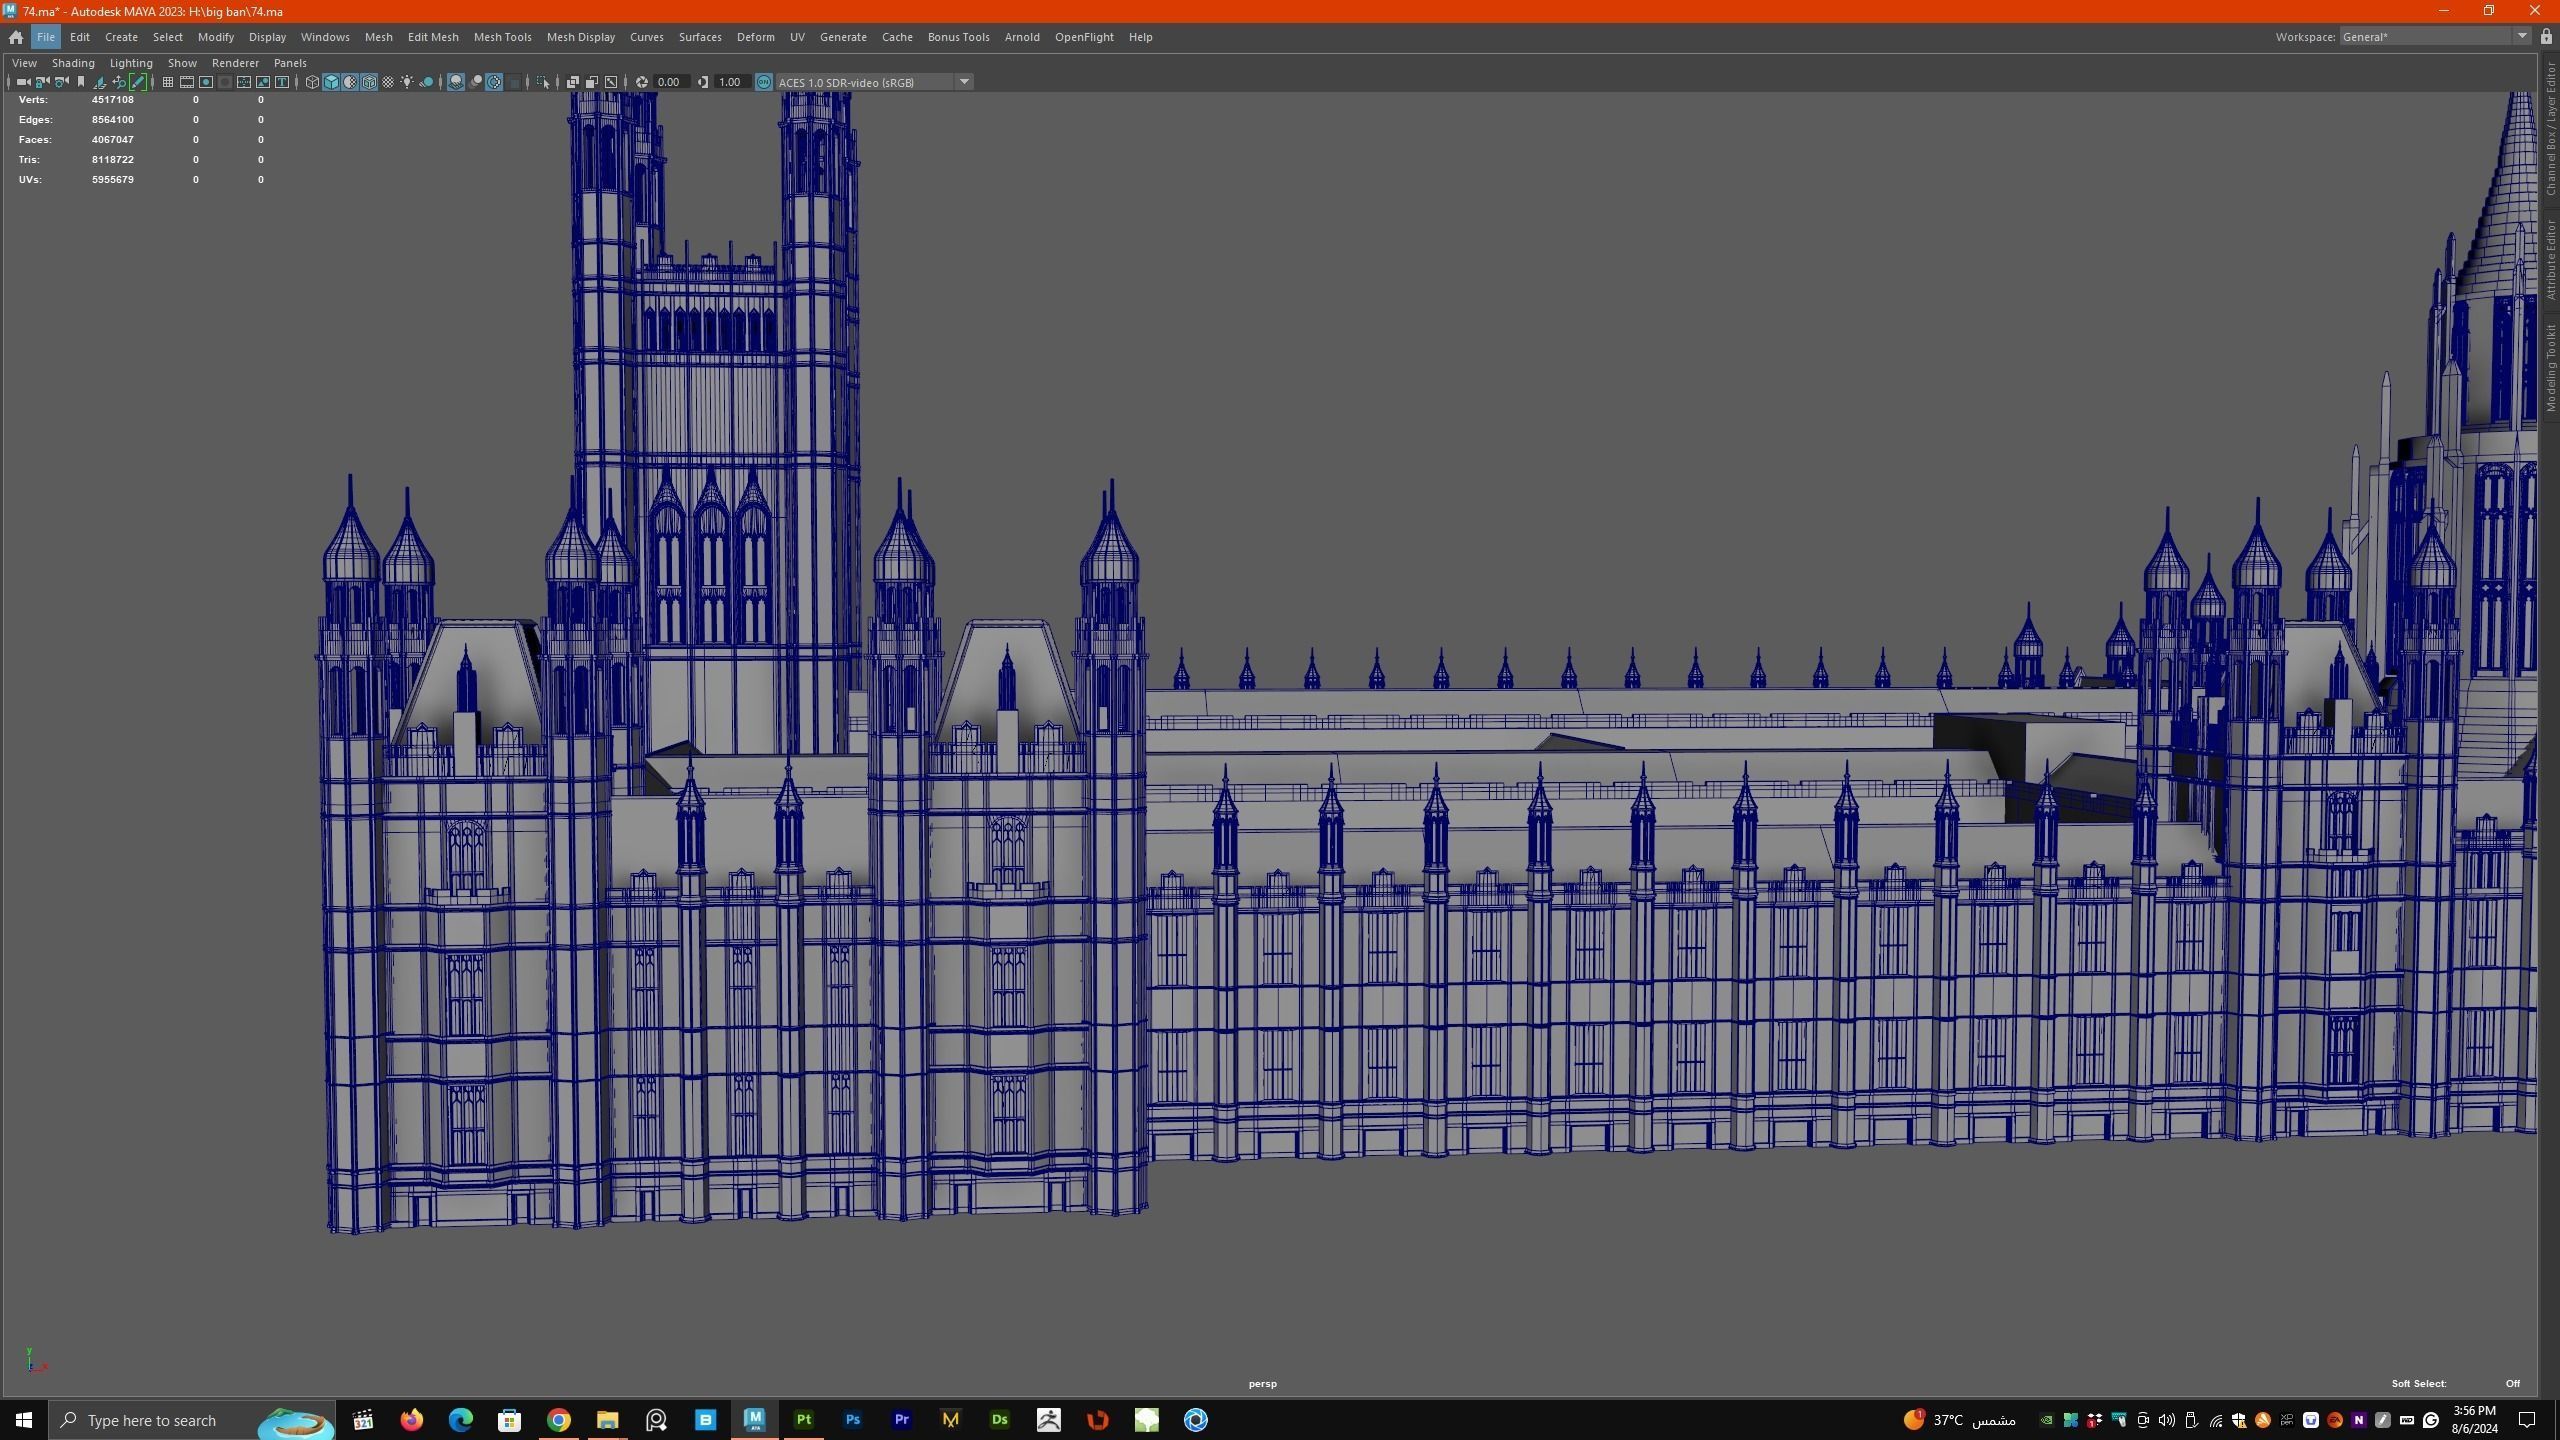The height and width of the screenshot is (1440, 2560).
Task: Toggle the viewport grid display
Action: coord(168,82)
